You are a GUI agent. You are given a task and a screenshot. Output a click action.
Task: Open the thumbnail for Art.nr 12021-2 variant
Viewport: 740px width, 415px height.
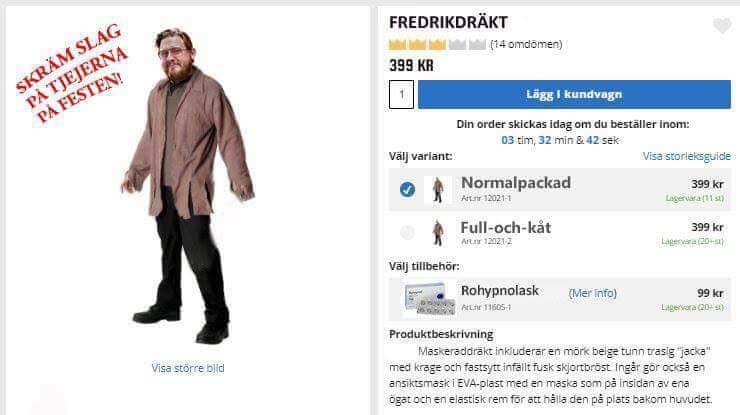(437, 233)
